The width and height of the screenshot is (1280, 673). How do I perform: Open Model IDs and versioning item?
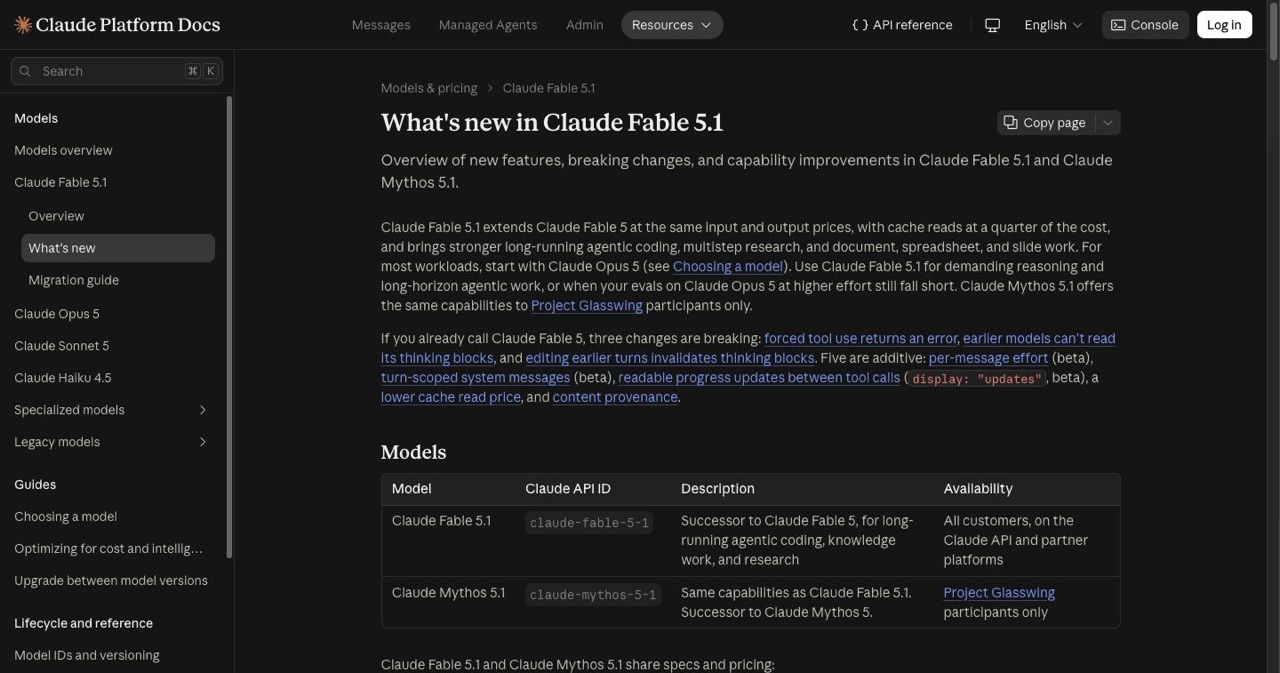pos(87,656)
